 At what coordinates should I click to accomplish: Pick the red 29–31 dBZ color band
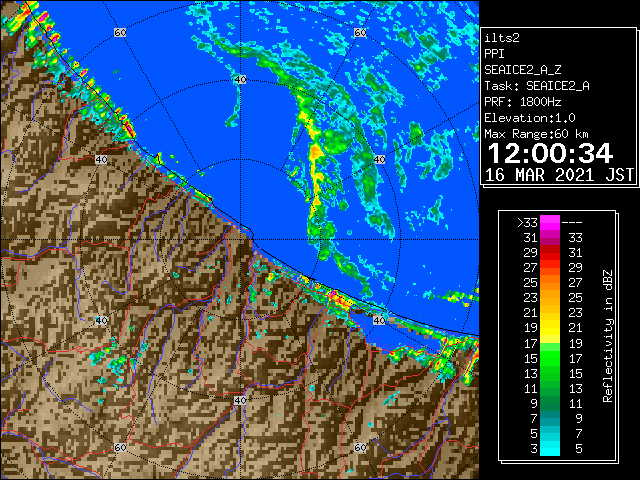coord(550,253)
